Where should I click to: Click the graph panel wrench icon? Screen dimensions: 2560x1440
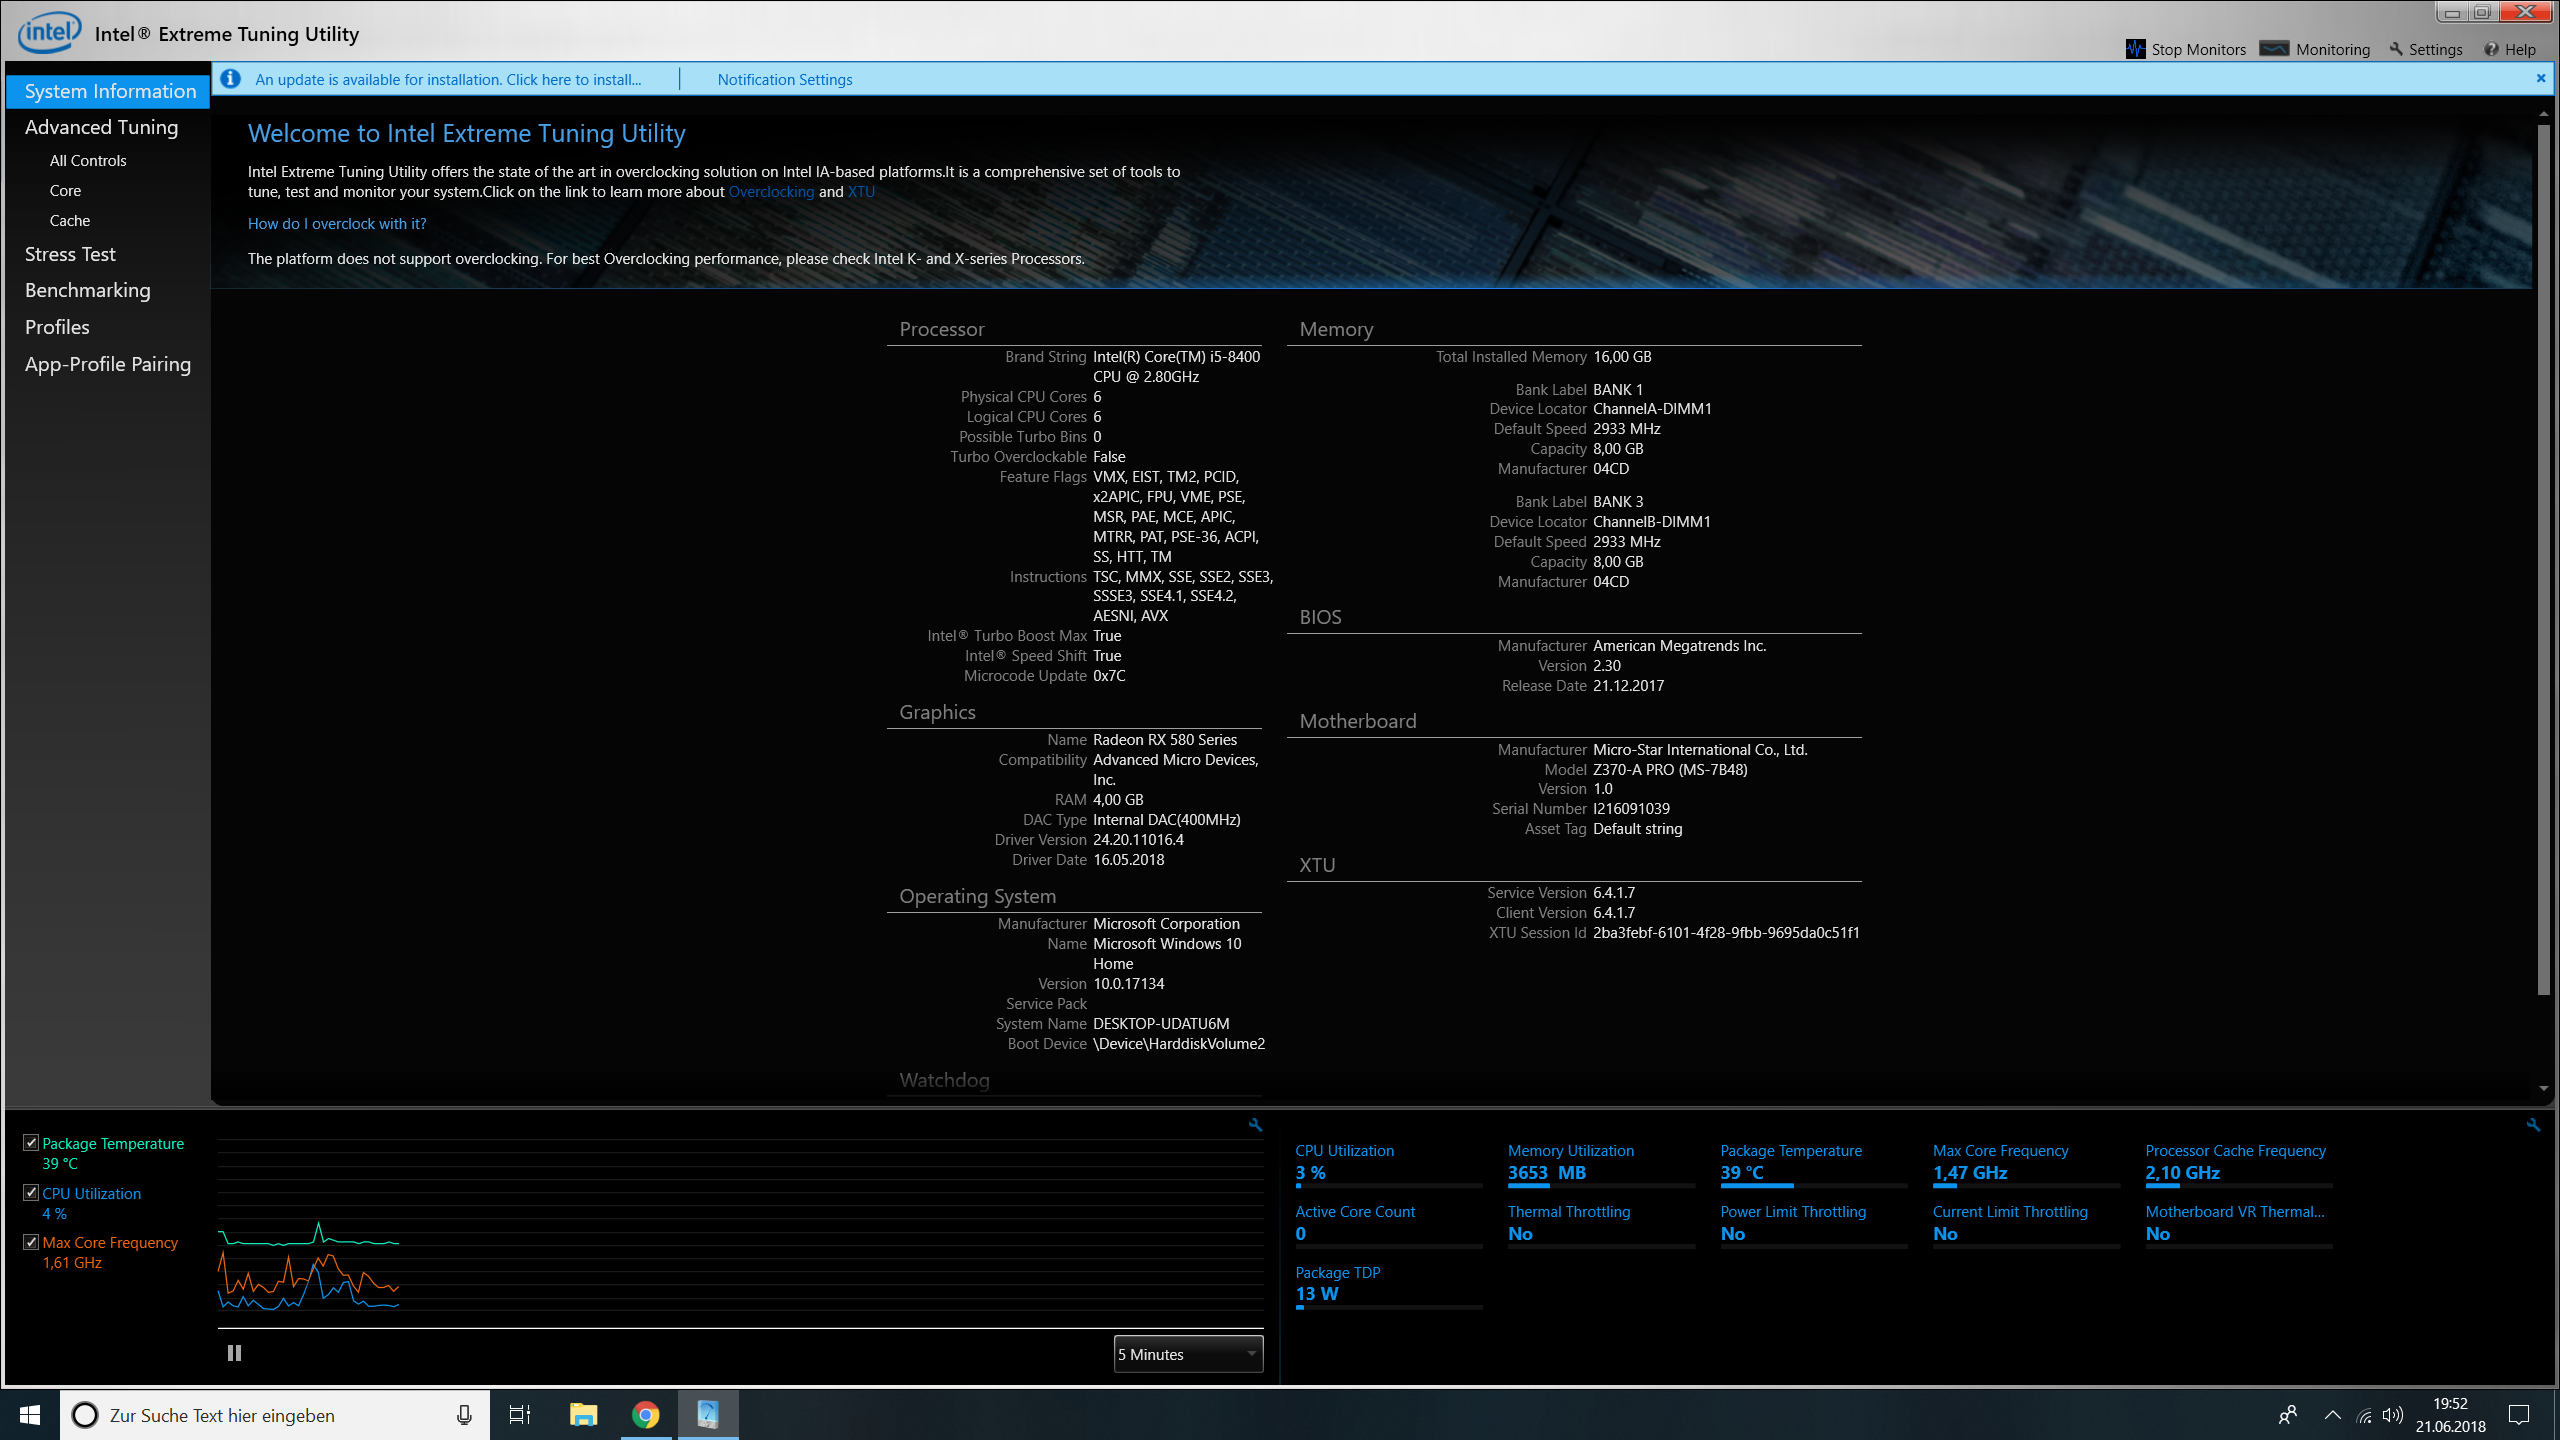click(1255, 1125)
